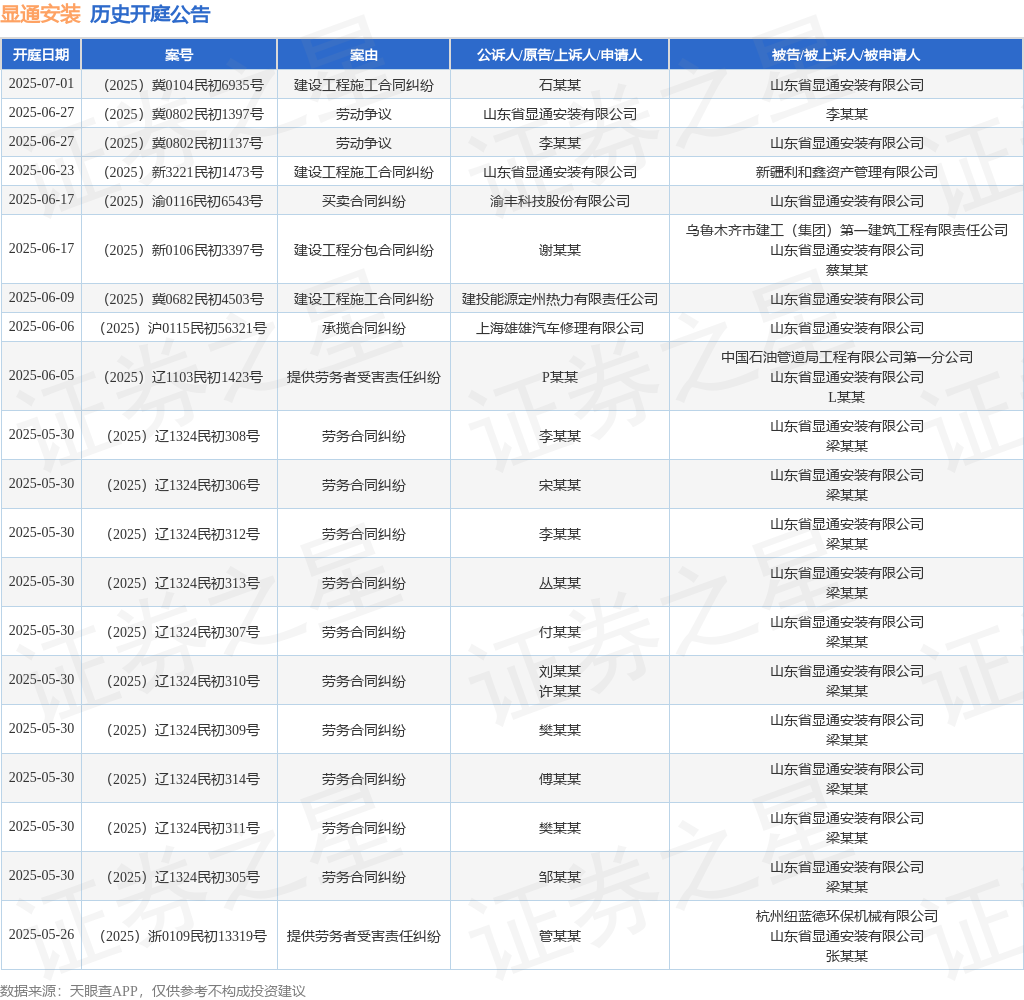Select plaintiff 渝丰科技股份有限公司
The image size is (1024, 1000).
560,201
